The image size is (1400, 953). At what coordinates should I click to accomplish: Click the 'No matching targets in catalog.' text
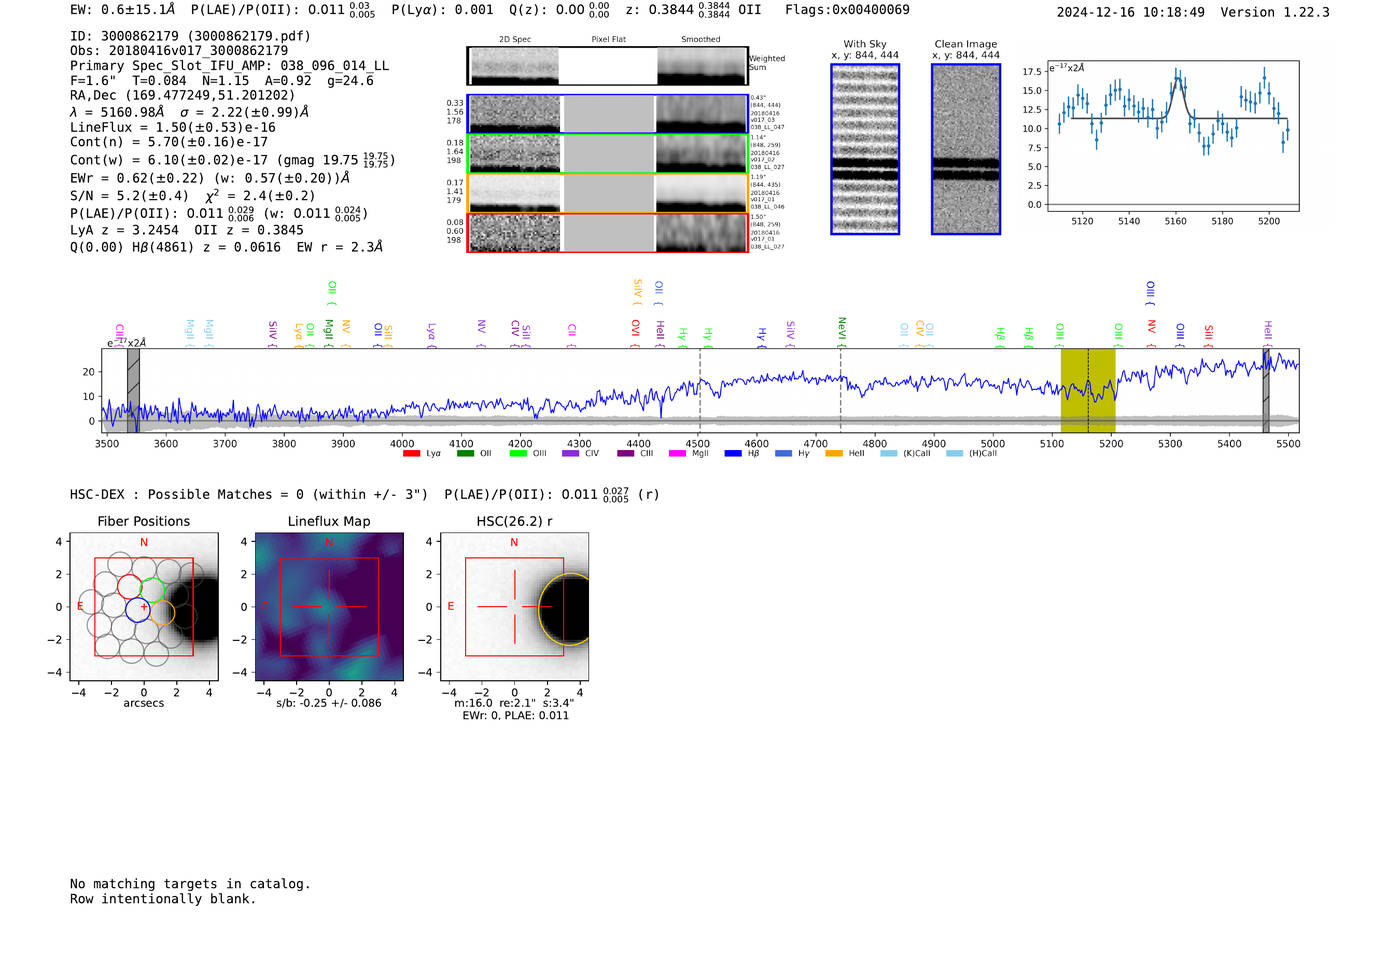190,884
